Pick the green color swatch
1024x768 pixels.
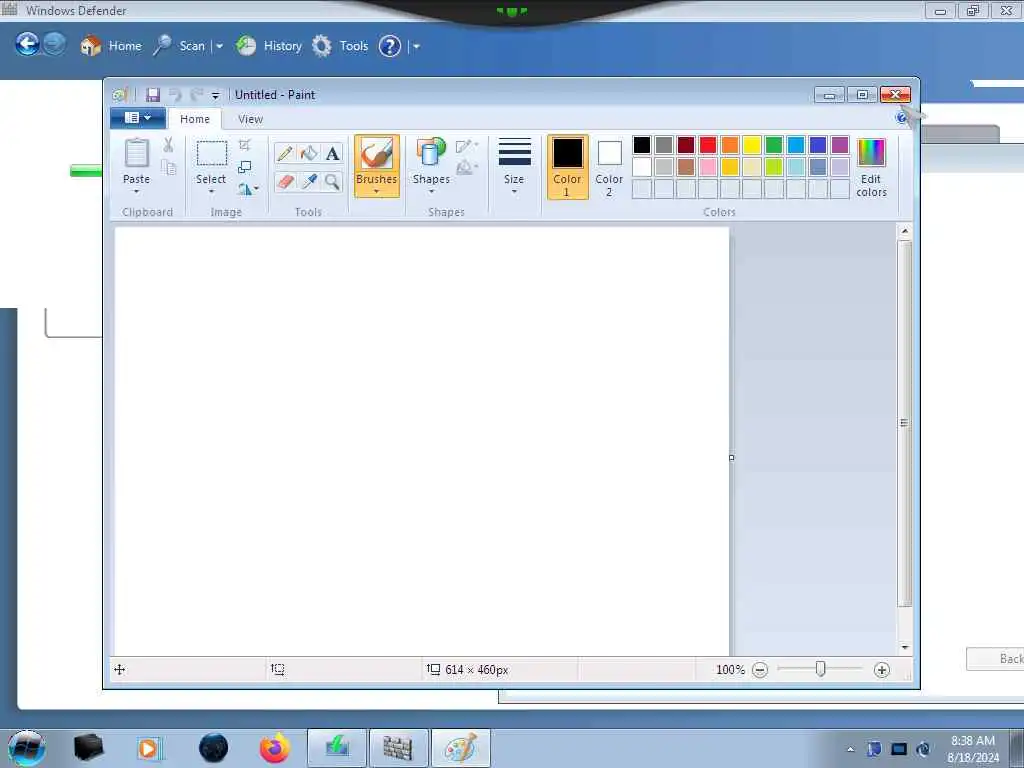pos(774,145)
